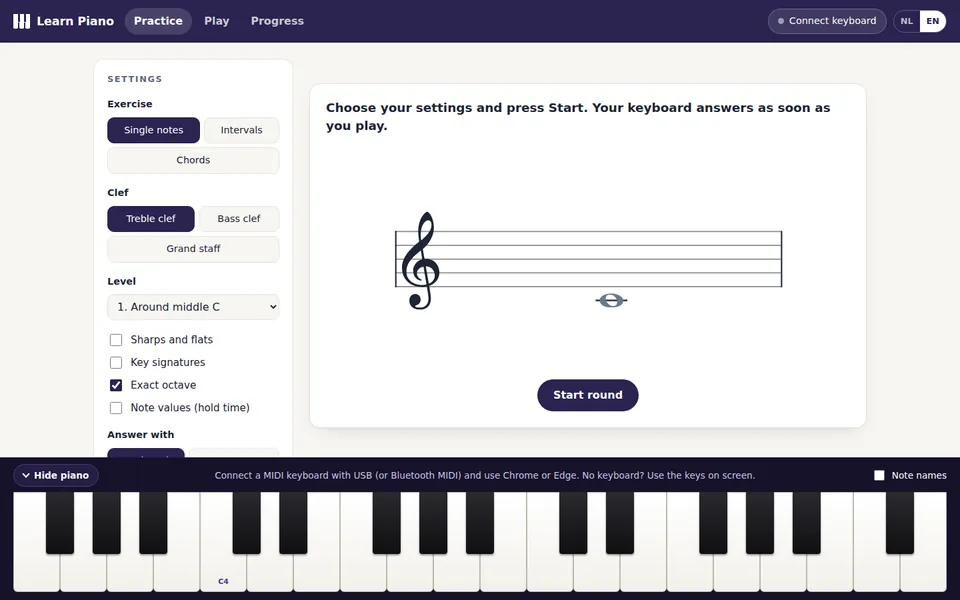Select the Chords exercise
The width and height of the screenshot is (960, 600).
193,160
